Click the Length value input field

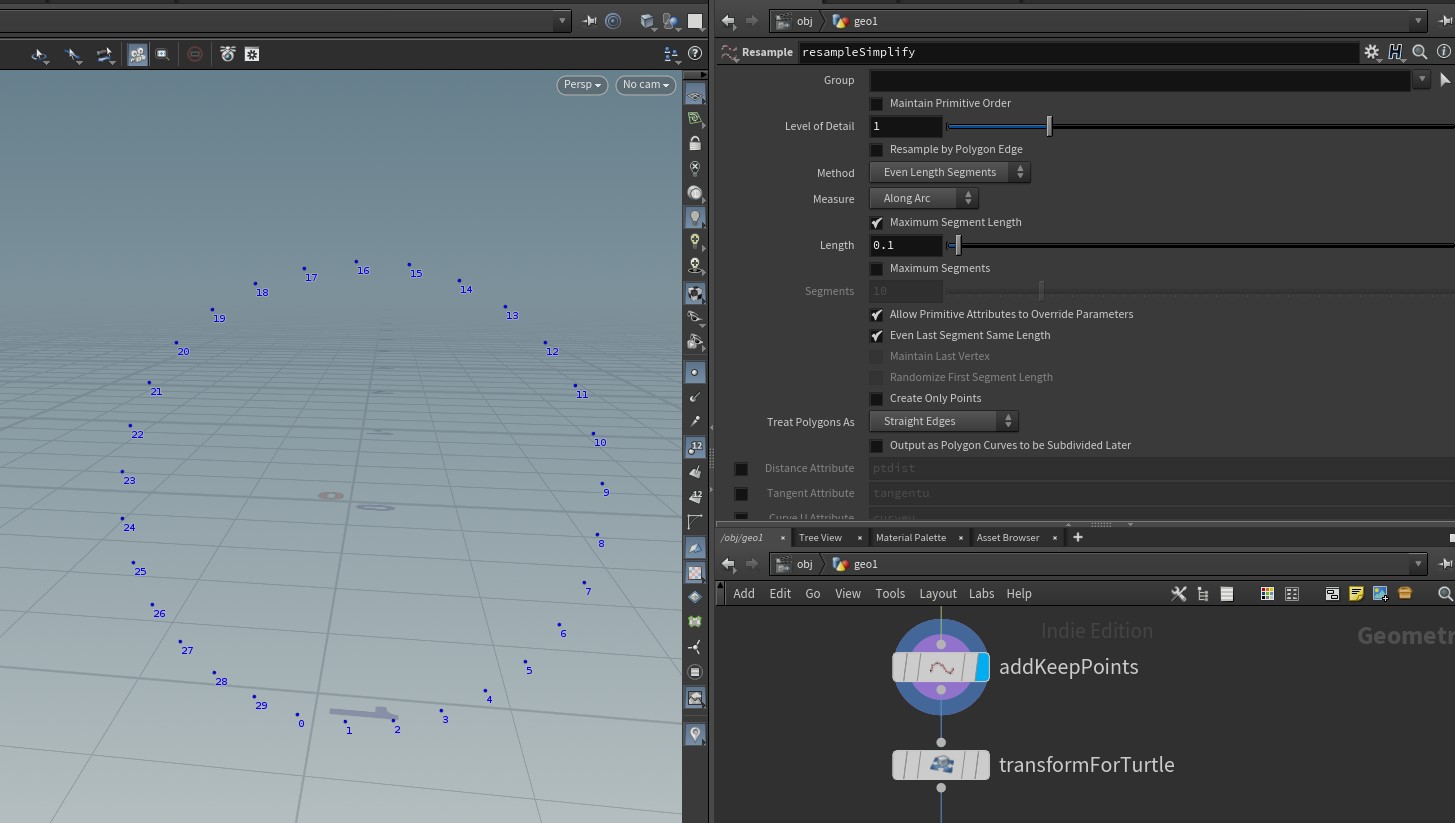pyautogui.click(x=906, y=246)
